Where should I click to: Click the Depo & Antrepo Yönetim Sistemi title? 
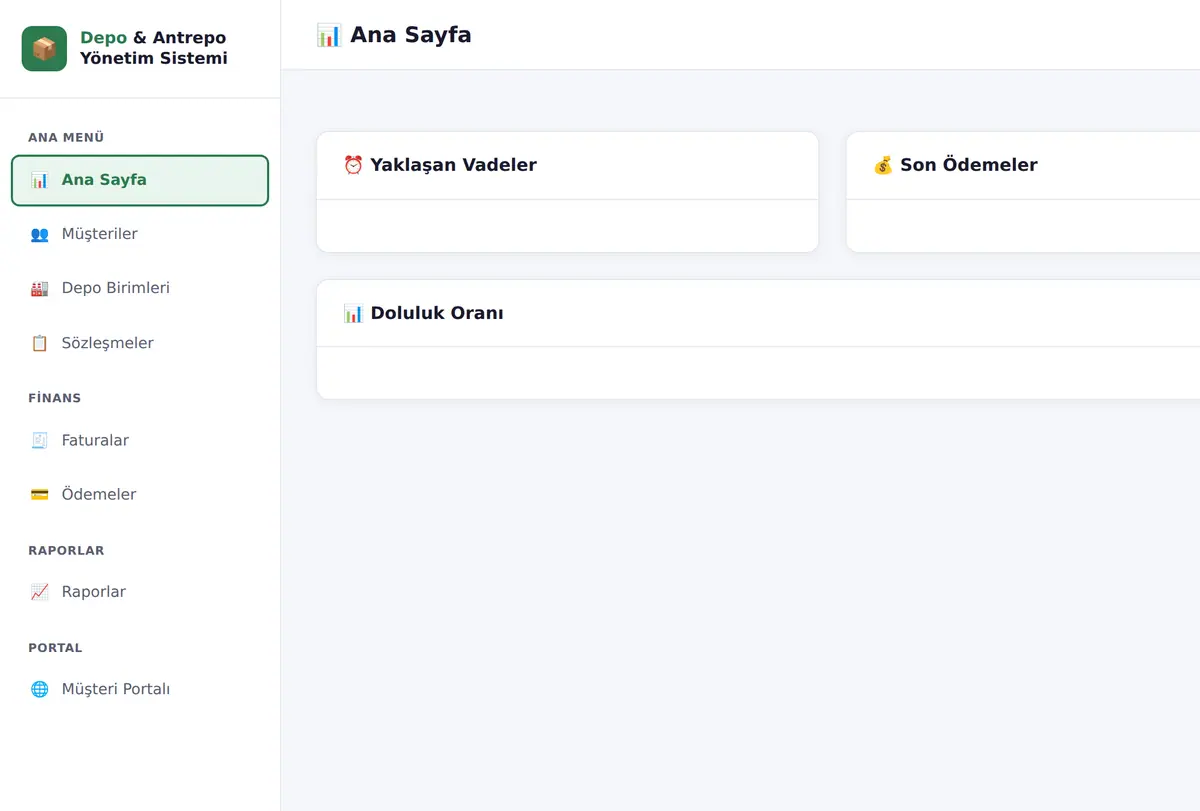(x=154, y=48)
